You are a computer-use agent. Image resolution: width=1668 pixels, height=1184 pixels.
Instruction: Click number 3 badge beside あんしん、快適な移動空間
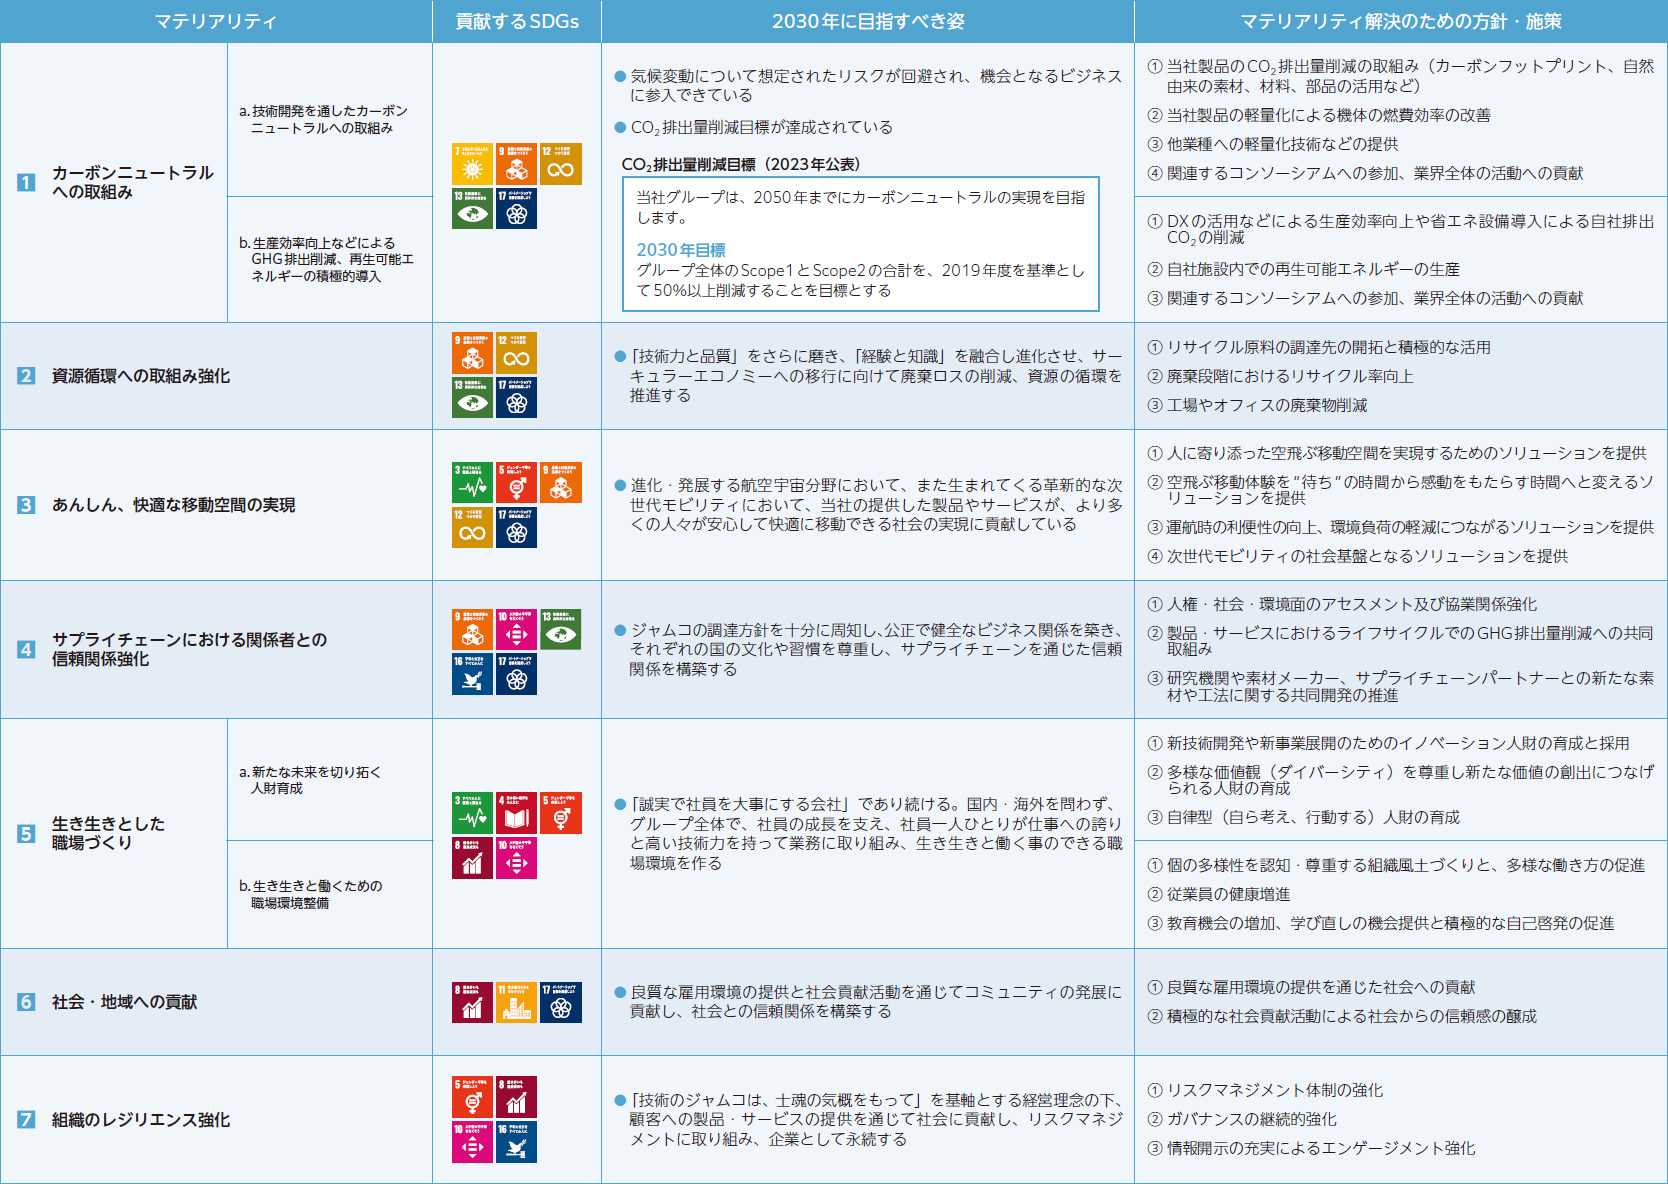[26, 505]
